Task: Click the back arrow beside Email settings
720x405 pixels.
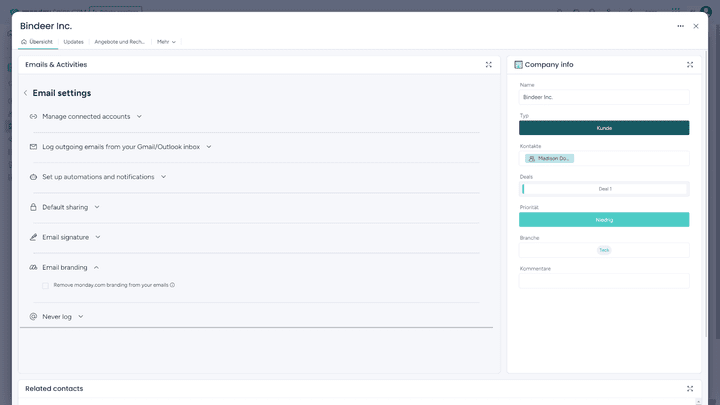Action: point(26,93)
